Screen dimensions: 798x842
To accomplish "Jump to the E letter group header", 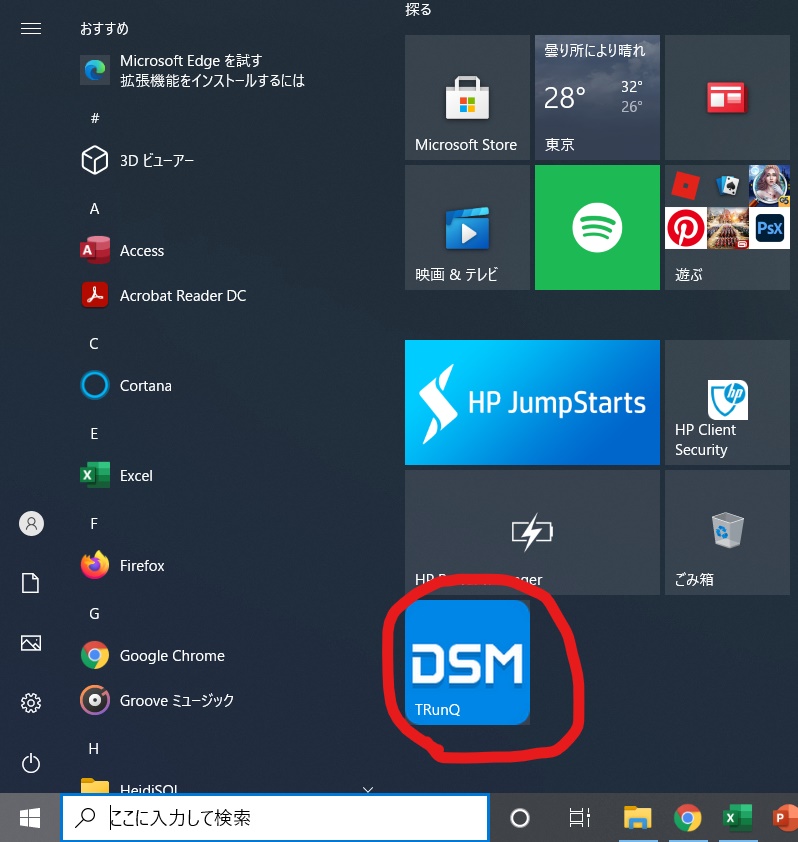I will pos(94,433).
